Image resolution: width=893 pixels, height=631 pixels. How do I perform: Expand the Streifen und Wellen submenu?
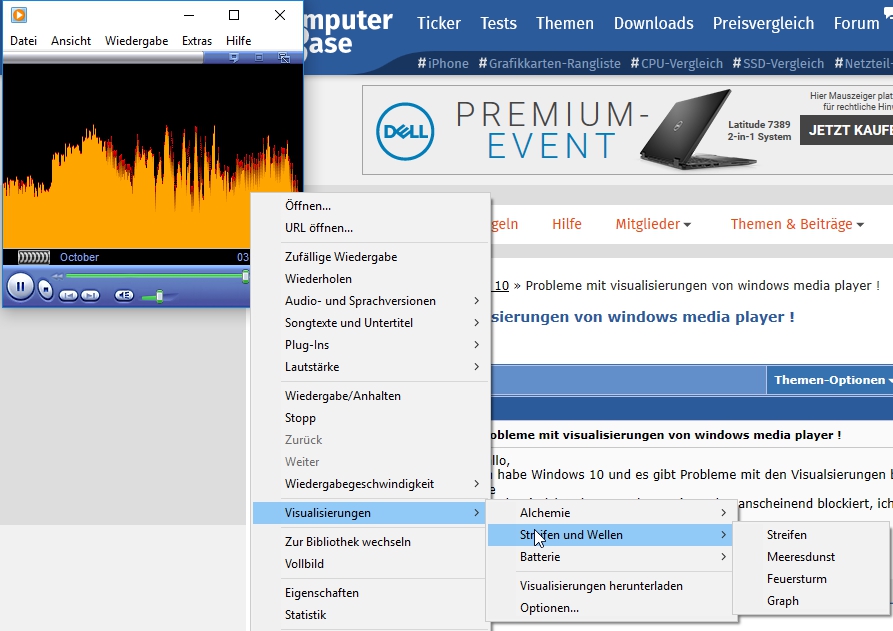tap(611, 535)
